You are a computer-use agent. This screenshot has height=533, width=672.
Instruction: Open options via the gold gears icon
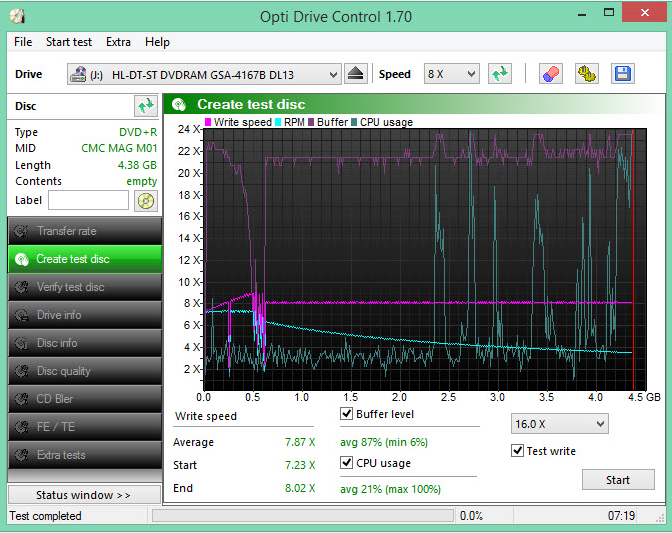pyautogui.click(x=586, y=74)
